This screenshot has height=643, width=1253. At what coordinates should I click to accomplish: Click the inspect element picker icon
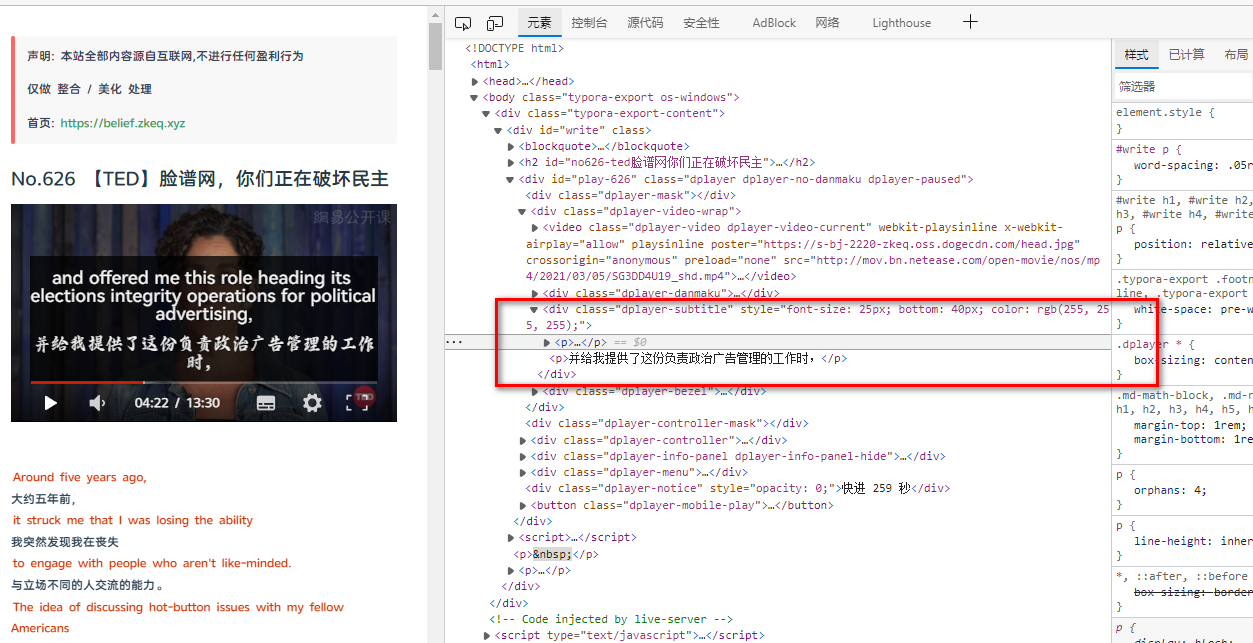(x=463, y=23)
